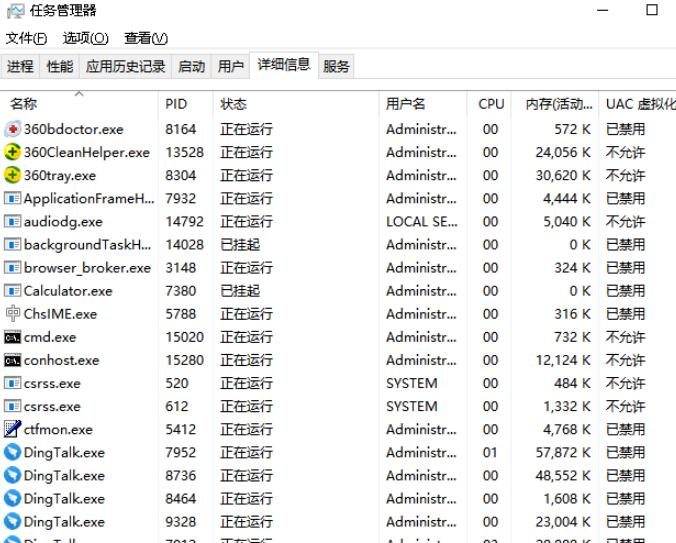Click 已挂起 status of backgroundTaskH...
Viewport: 676px width, 543px height.
240,245
